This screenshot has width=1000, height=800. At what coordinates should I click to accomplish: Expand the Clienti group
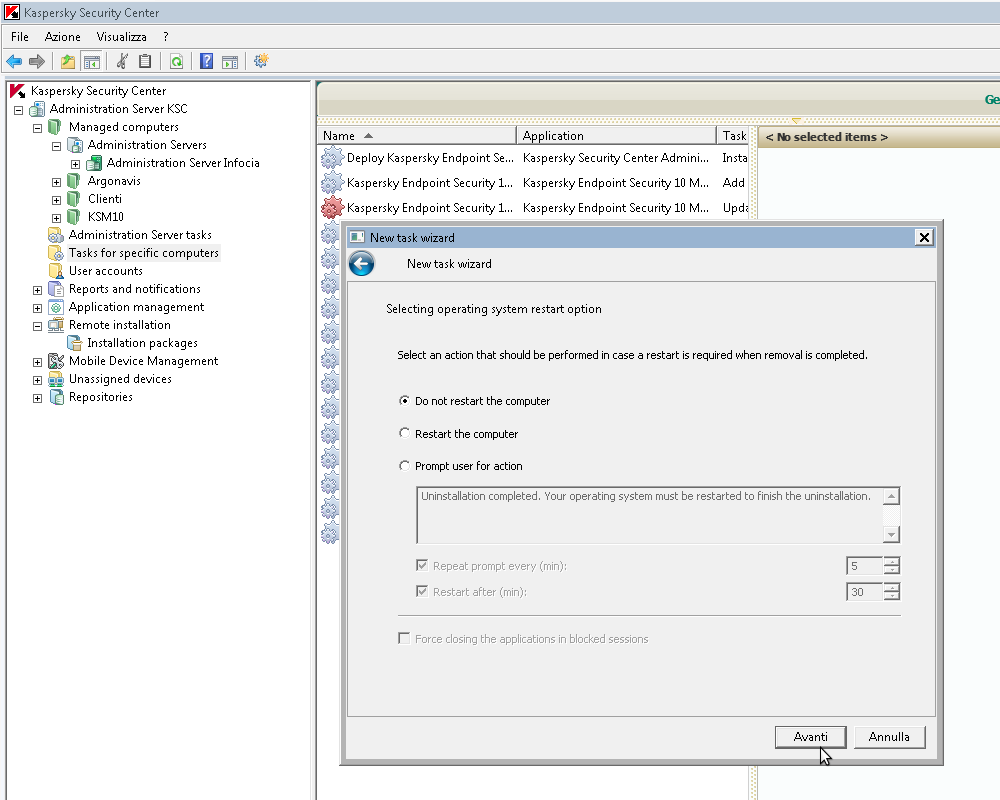(x=56, y=200)
